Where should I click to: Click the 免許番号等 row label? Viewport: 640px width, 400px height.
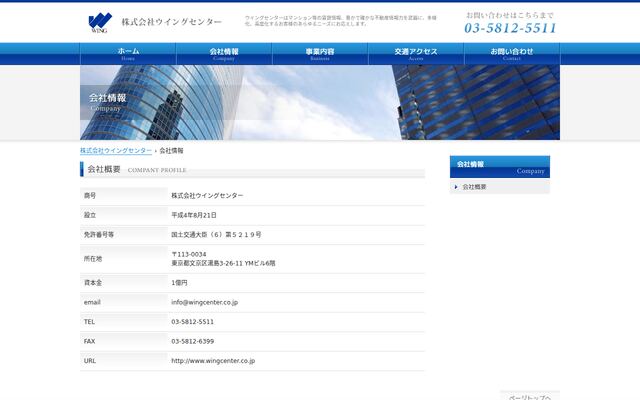[x=99, y=235]
